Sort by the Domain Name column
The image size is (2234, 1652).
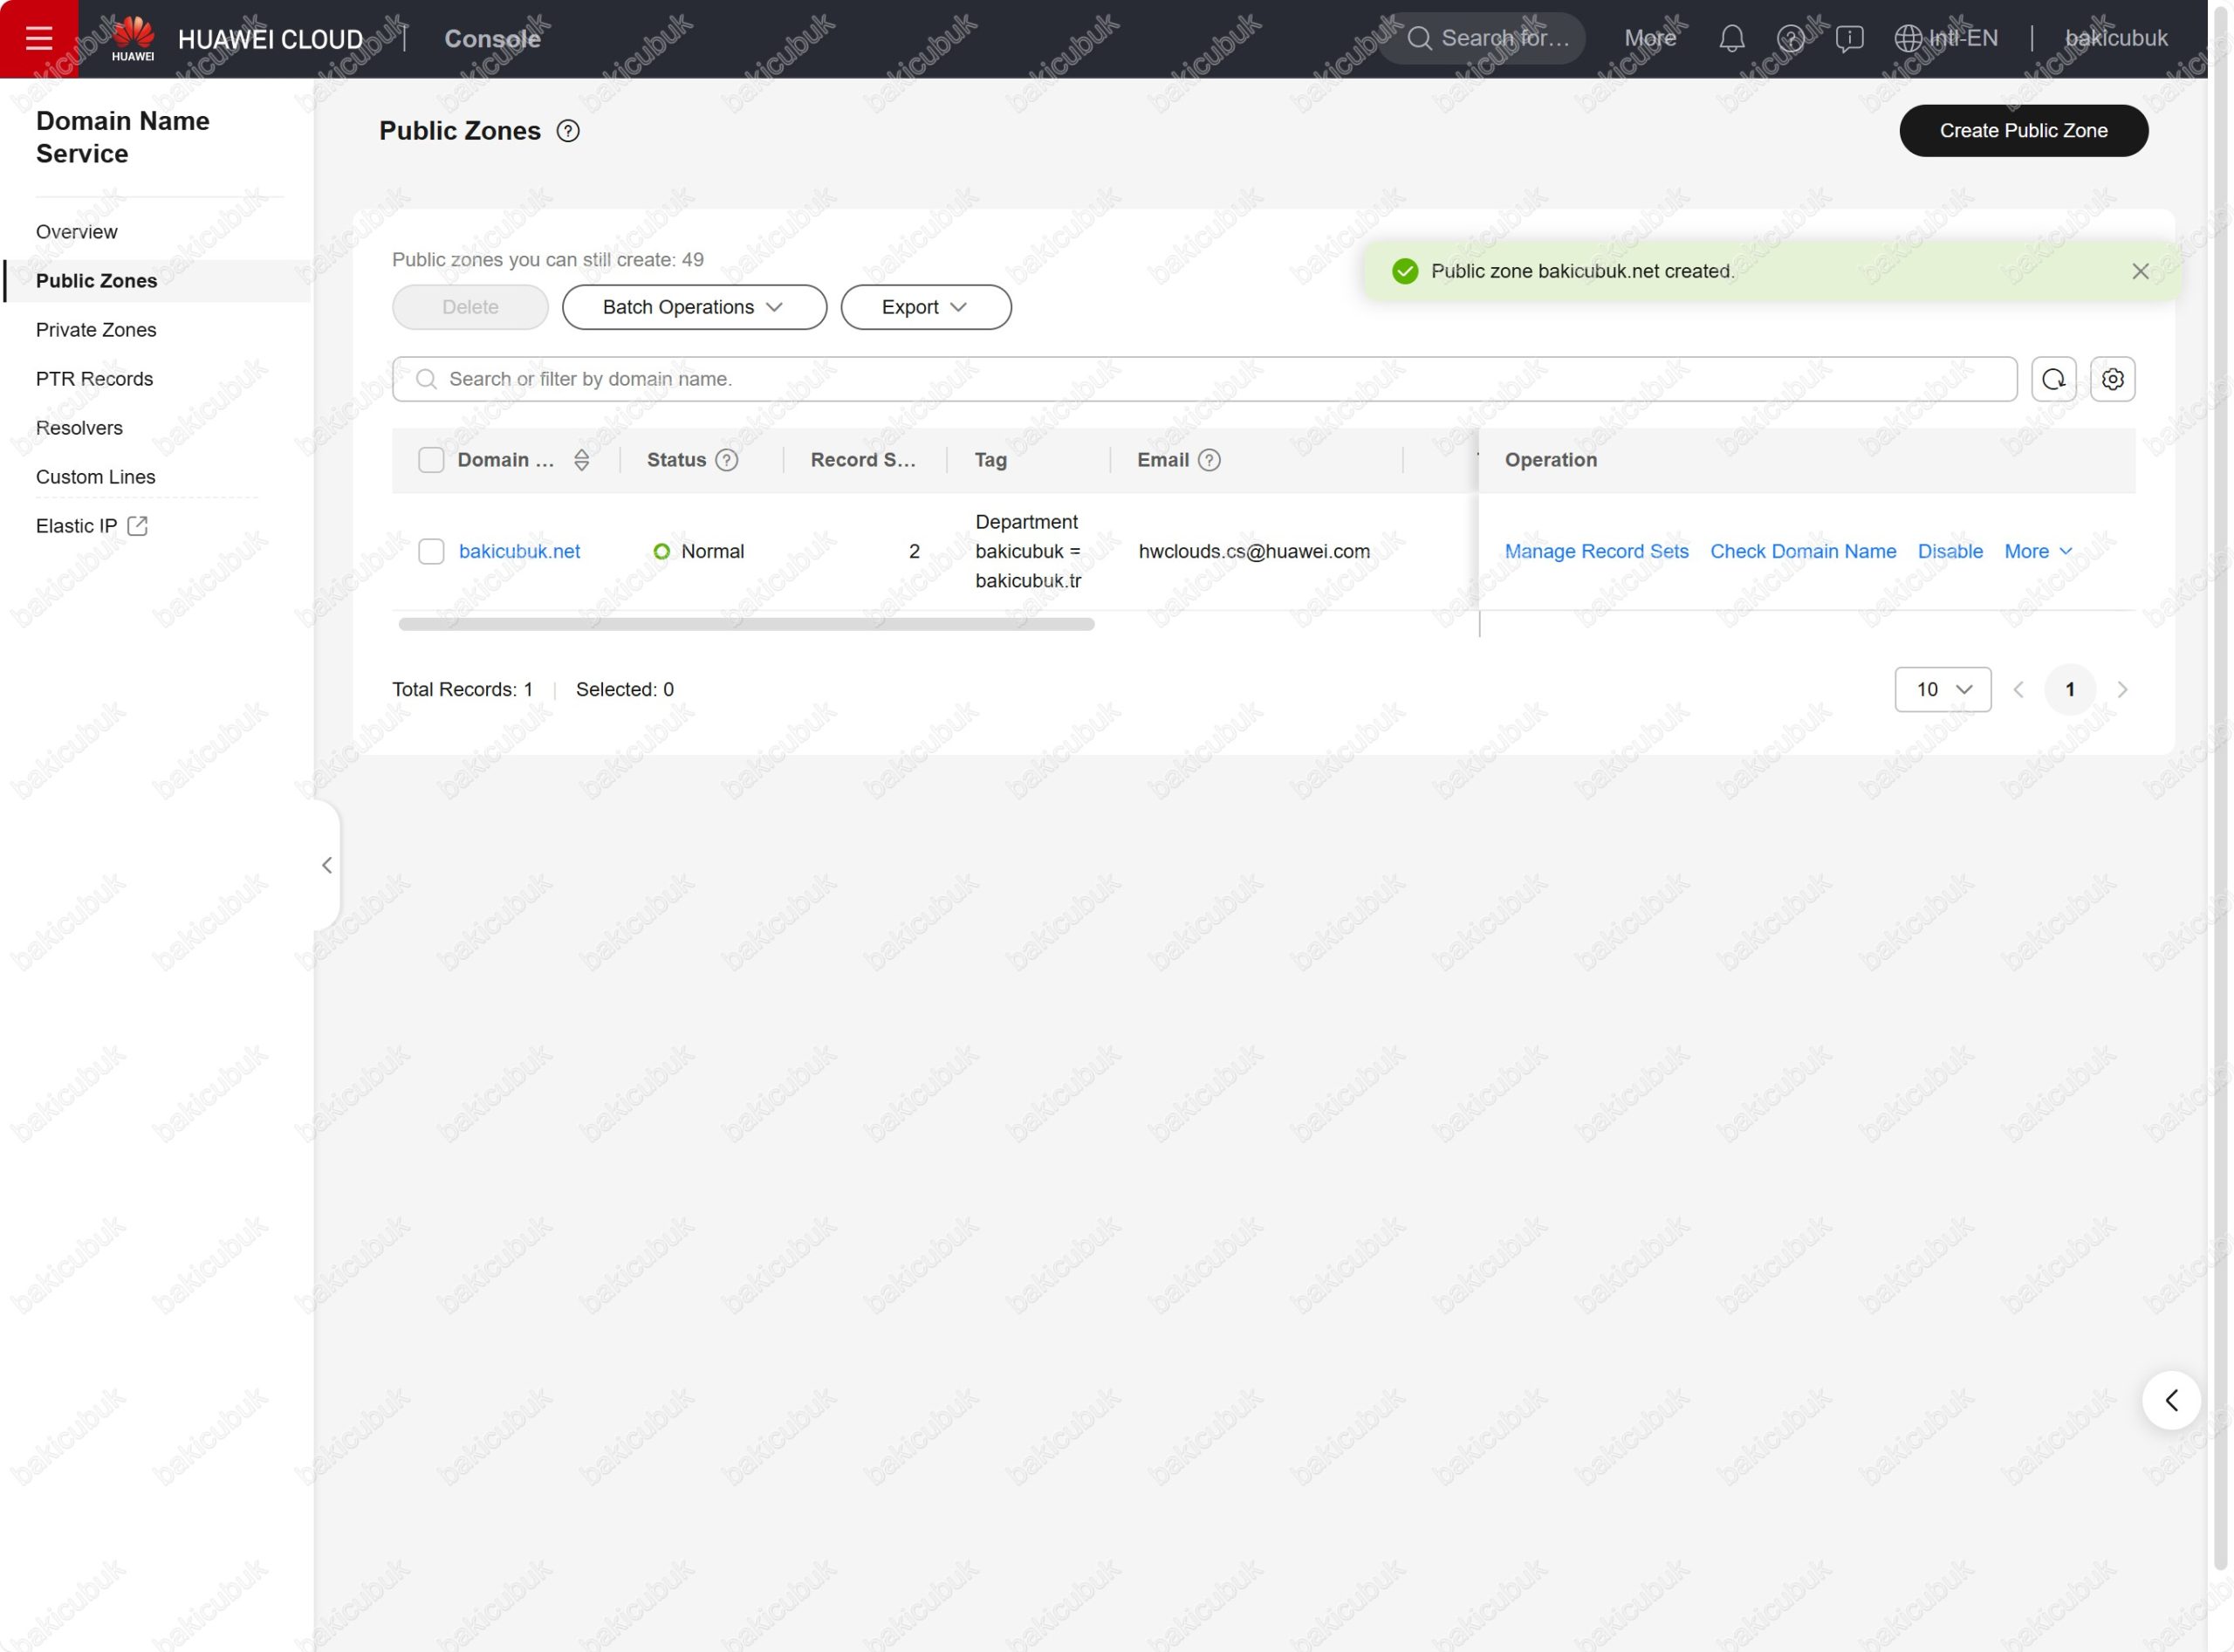pyautogui.click(x=581, y=460)
